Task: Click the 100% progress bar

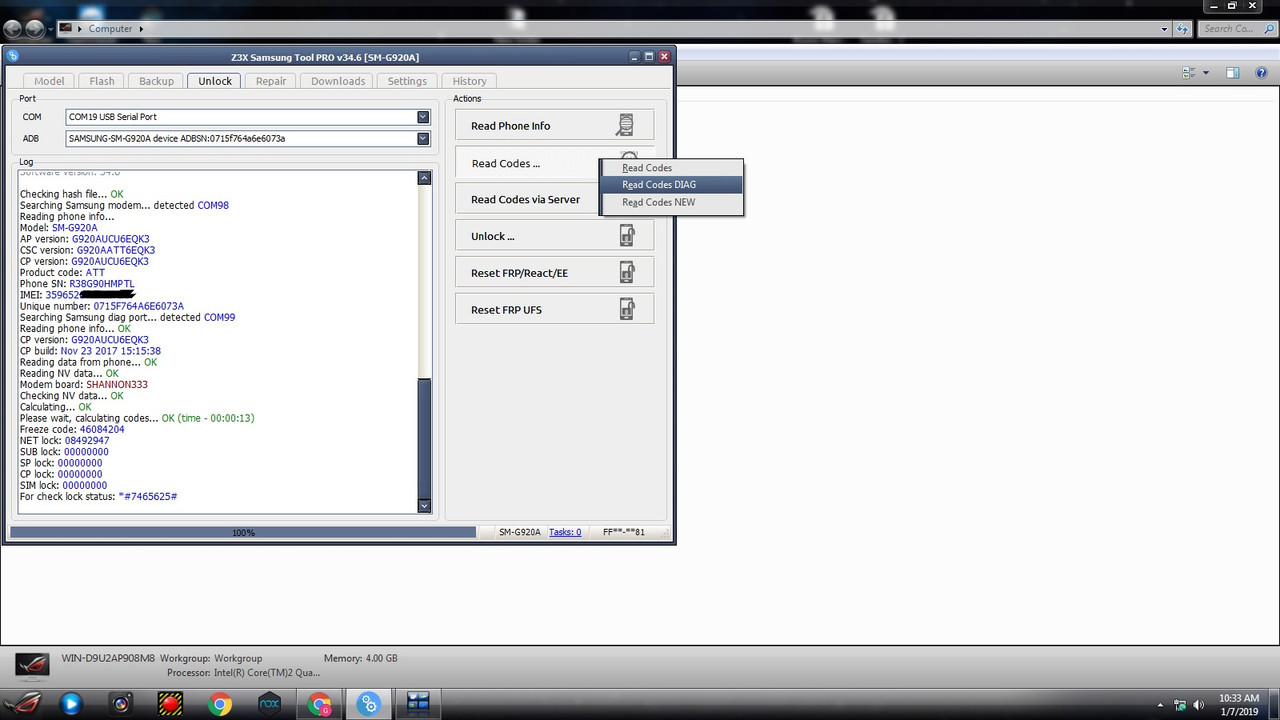Action: (243, 532)
